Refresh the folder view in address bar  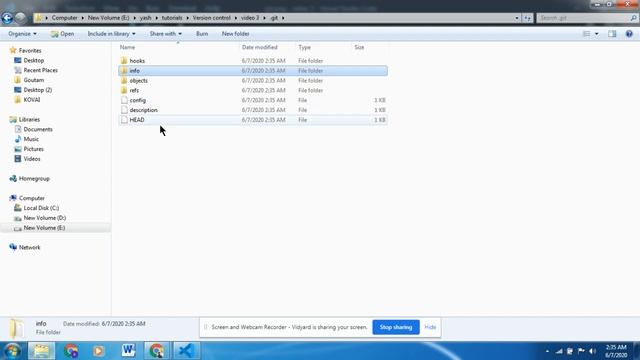click(x=527, y=18)
